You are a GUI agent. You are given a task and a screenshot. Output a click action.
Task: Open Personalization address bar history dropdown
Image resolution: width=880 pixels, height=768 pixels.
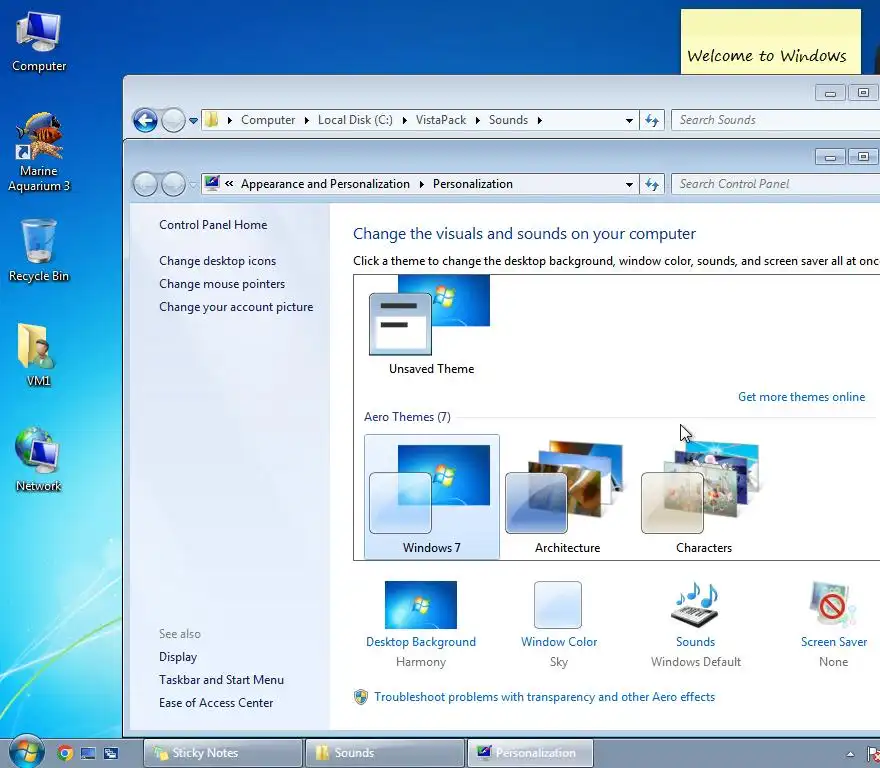coord(629,184)
